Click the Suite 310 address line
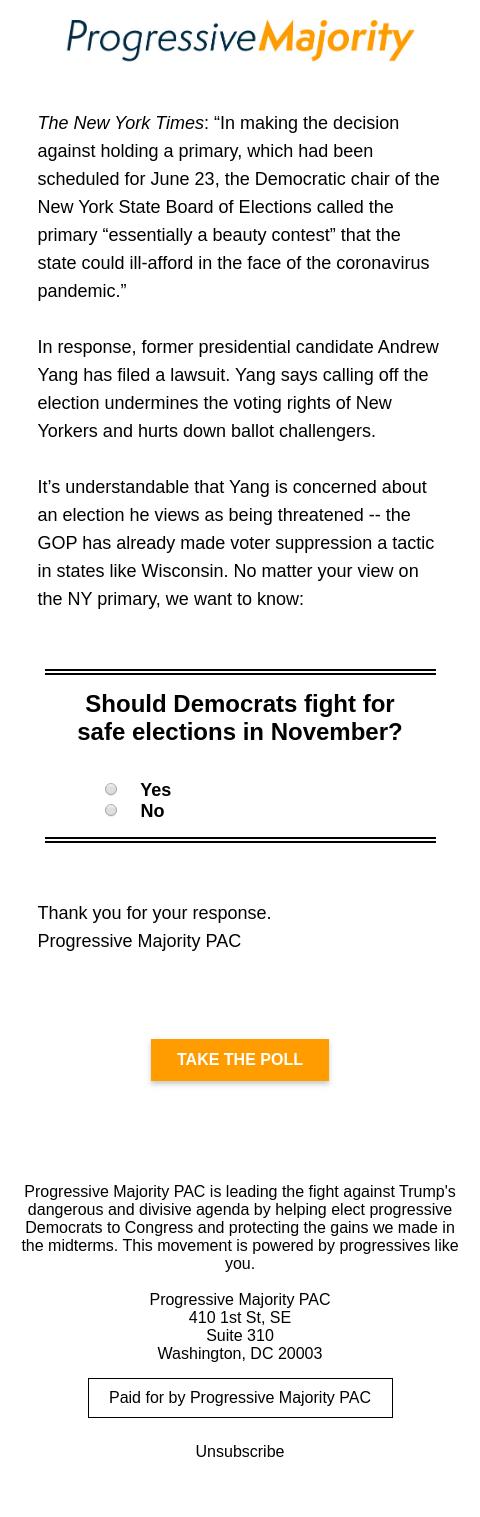Image resolution: width=480 pixels, height=1517 pixels. 240,1336
